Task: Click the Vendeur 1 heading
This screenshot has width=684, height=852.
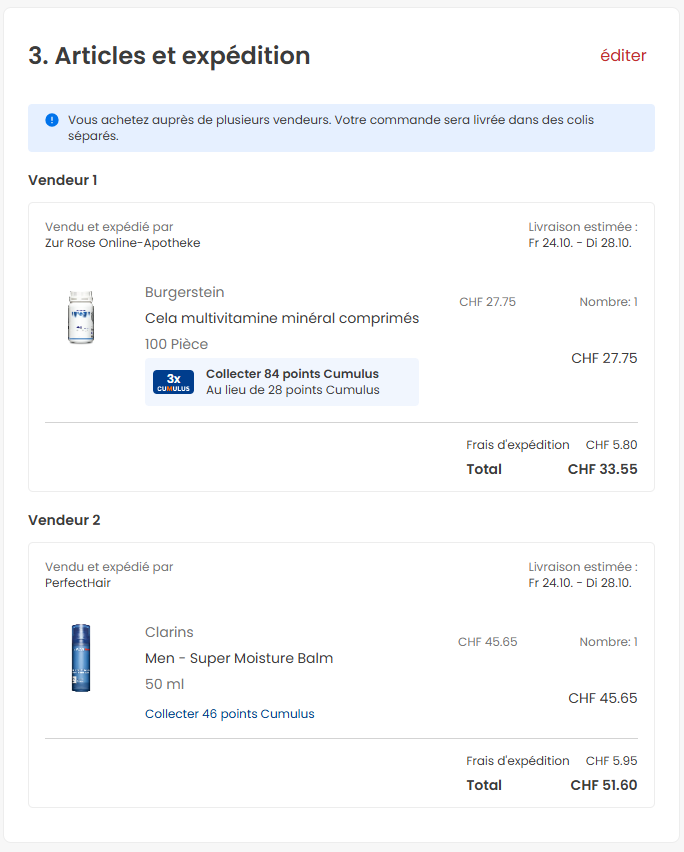Action: [x=63, y=181]
